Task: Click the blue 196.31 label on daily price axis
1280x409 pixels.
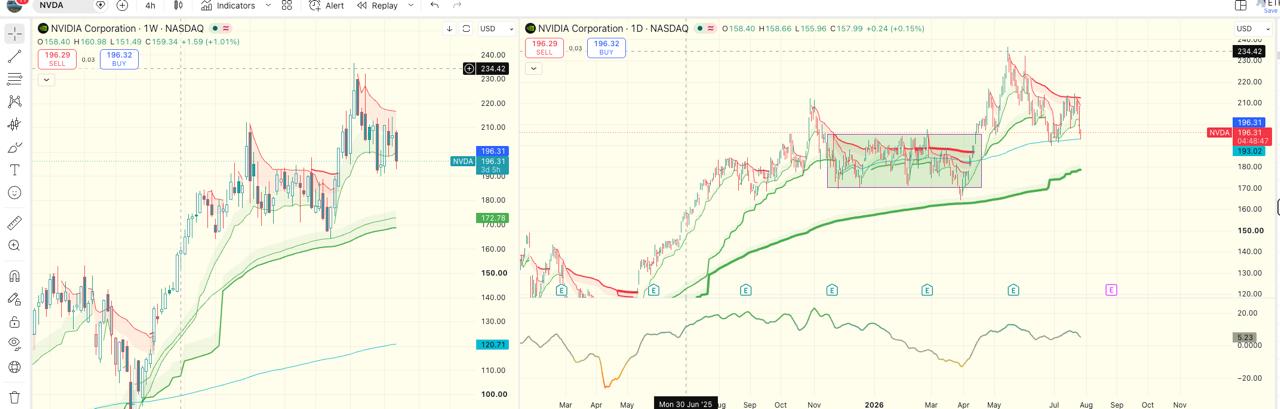Action: (1250, 122)
